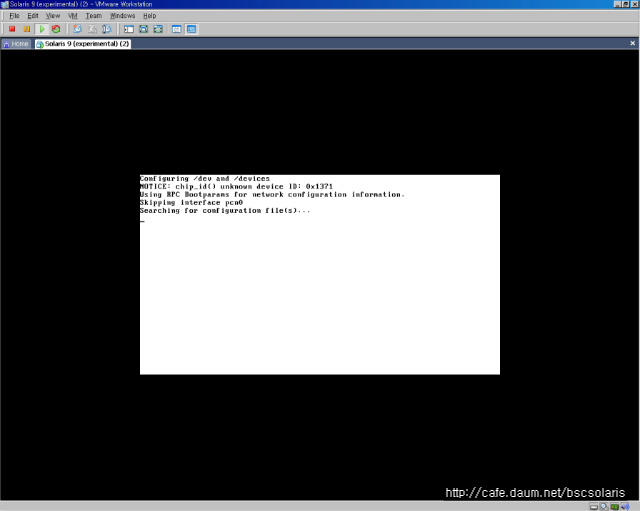Click the sound device status icon
Image resolution: width=640 pixels, height=511 pixels.
click(x=625, y=507)
